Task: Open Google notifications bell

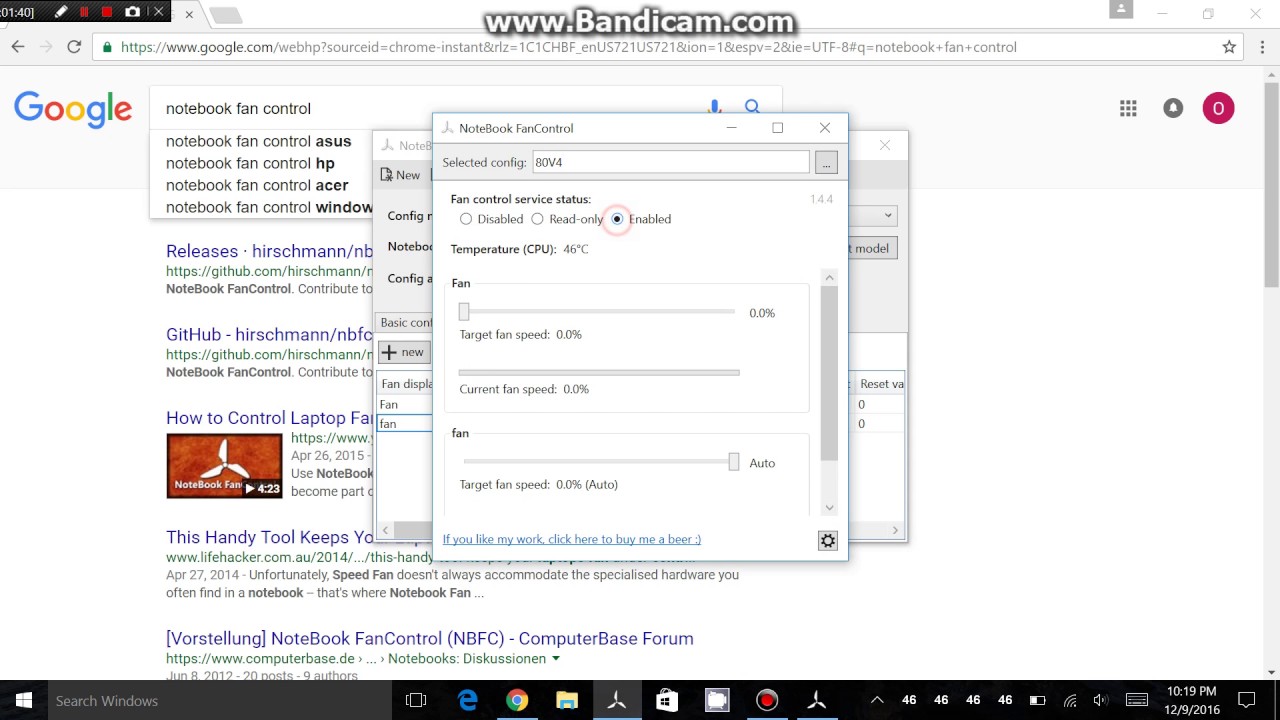Action: (1173, 108)
